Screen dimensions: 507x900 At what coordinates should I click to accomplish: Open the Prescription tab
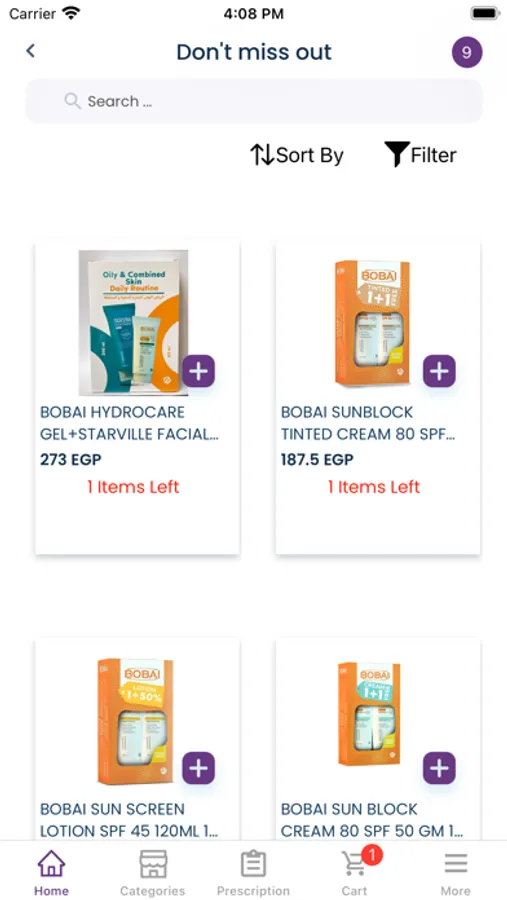coord(253,872)
